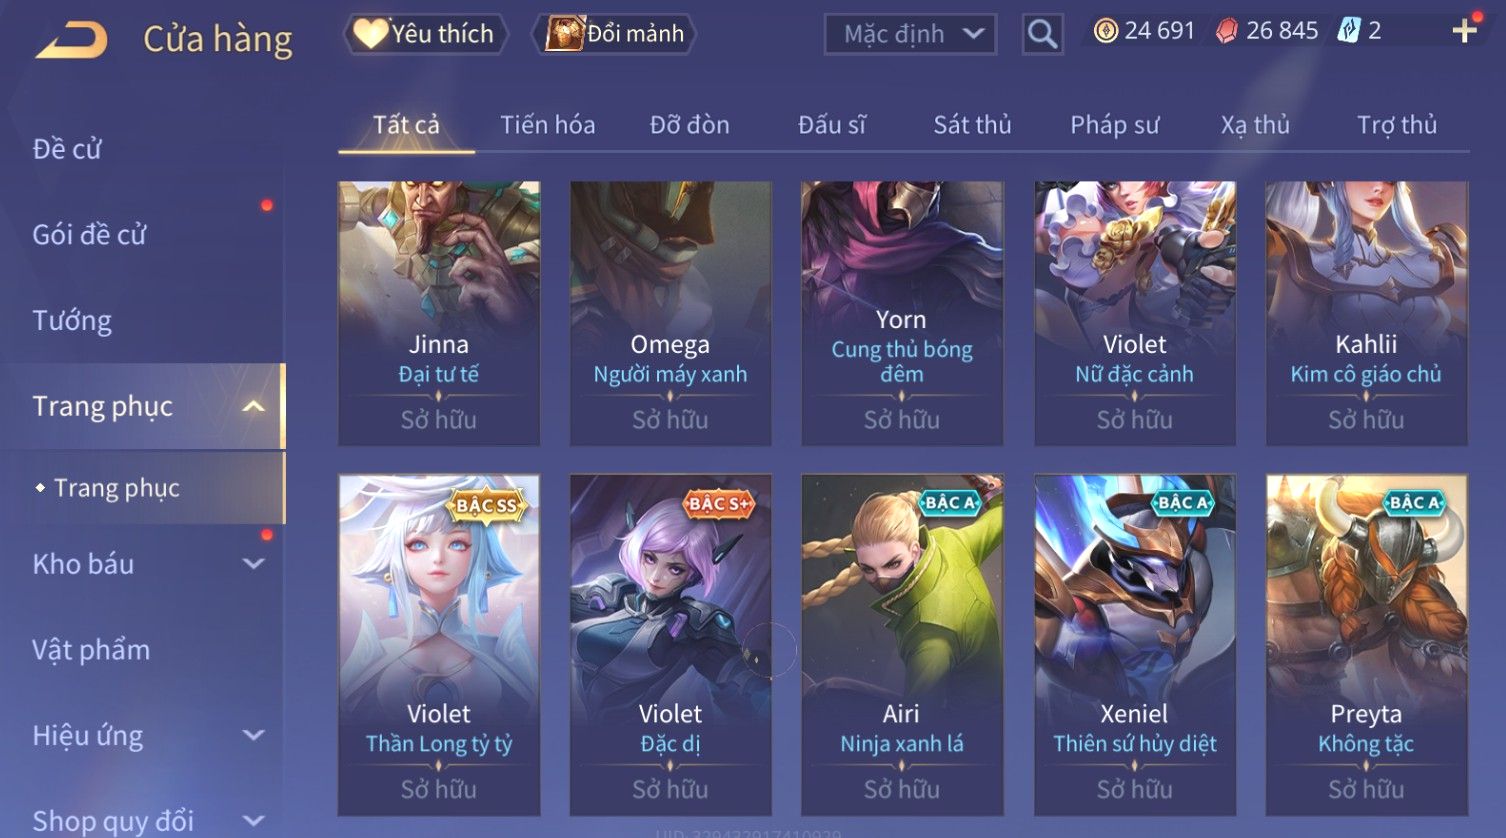
Task: Open the Yêu thích heart favorites
Action: click(x=425, y=34)
